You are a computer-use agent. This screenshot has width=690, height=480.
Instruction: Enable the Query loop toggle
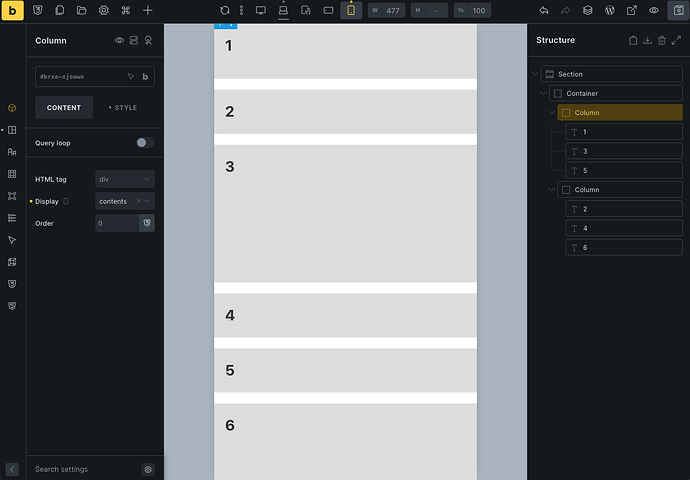[x=145, y=143]
